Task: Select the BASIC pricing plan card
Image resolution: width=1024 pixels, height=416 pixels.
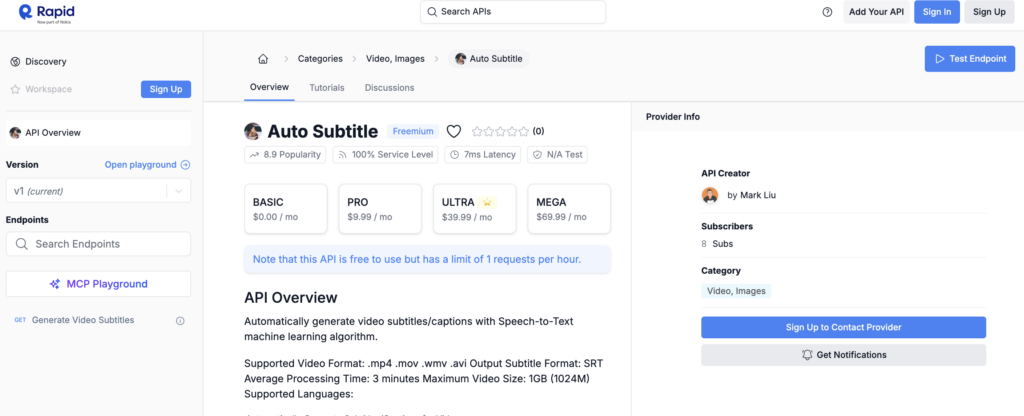Action: [x=285, y=208]
